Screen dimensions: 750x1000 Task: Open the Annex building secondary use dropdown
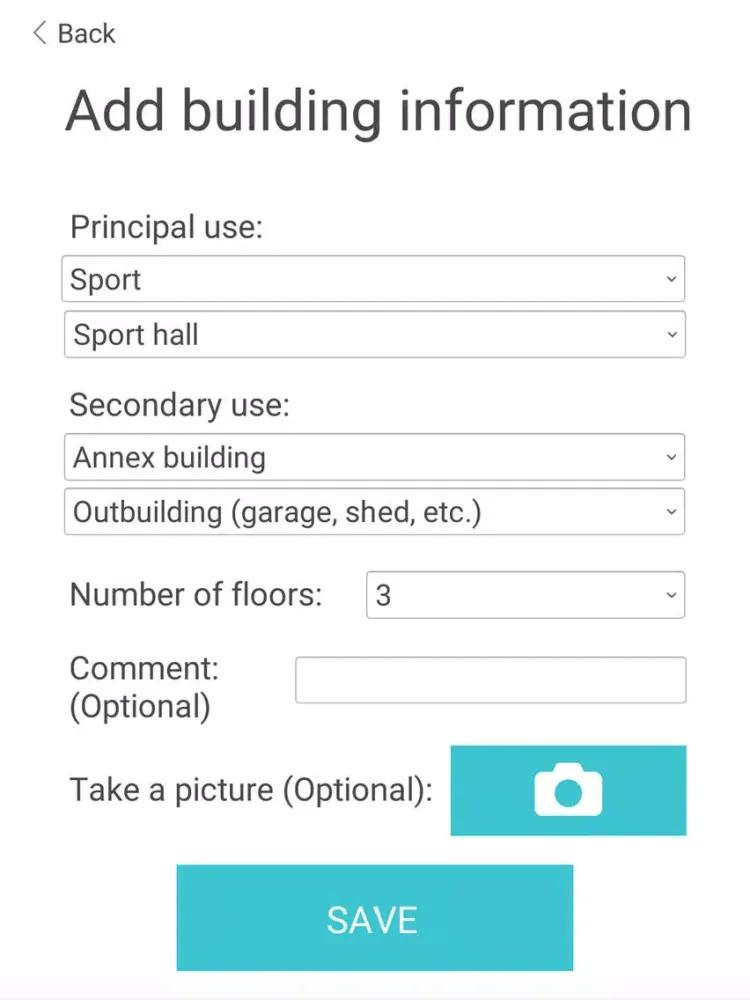point(374,457)
